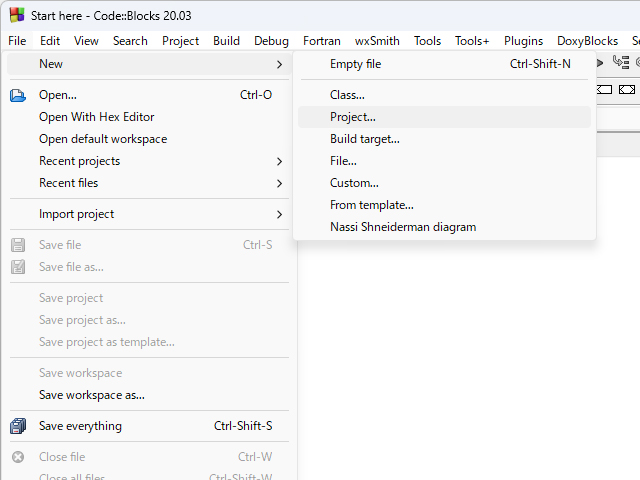Open the Tools+ menu

(x=472, y=41)
